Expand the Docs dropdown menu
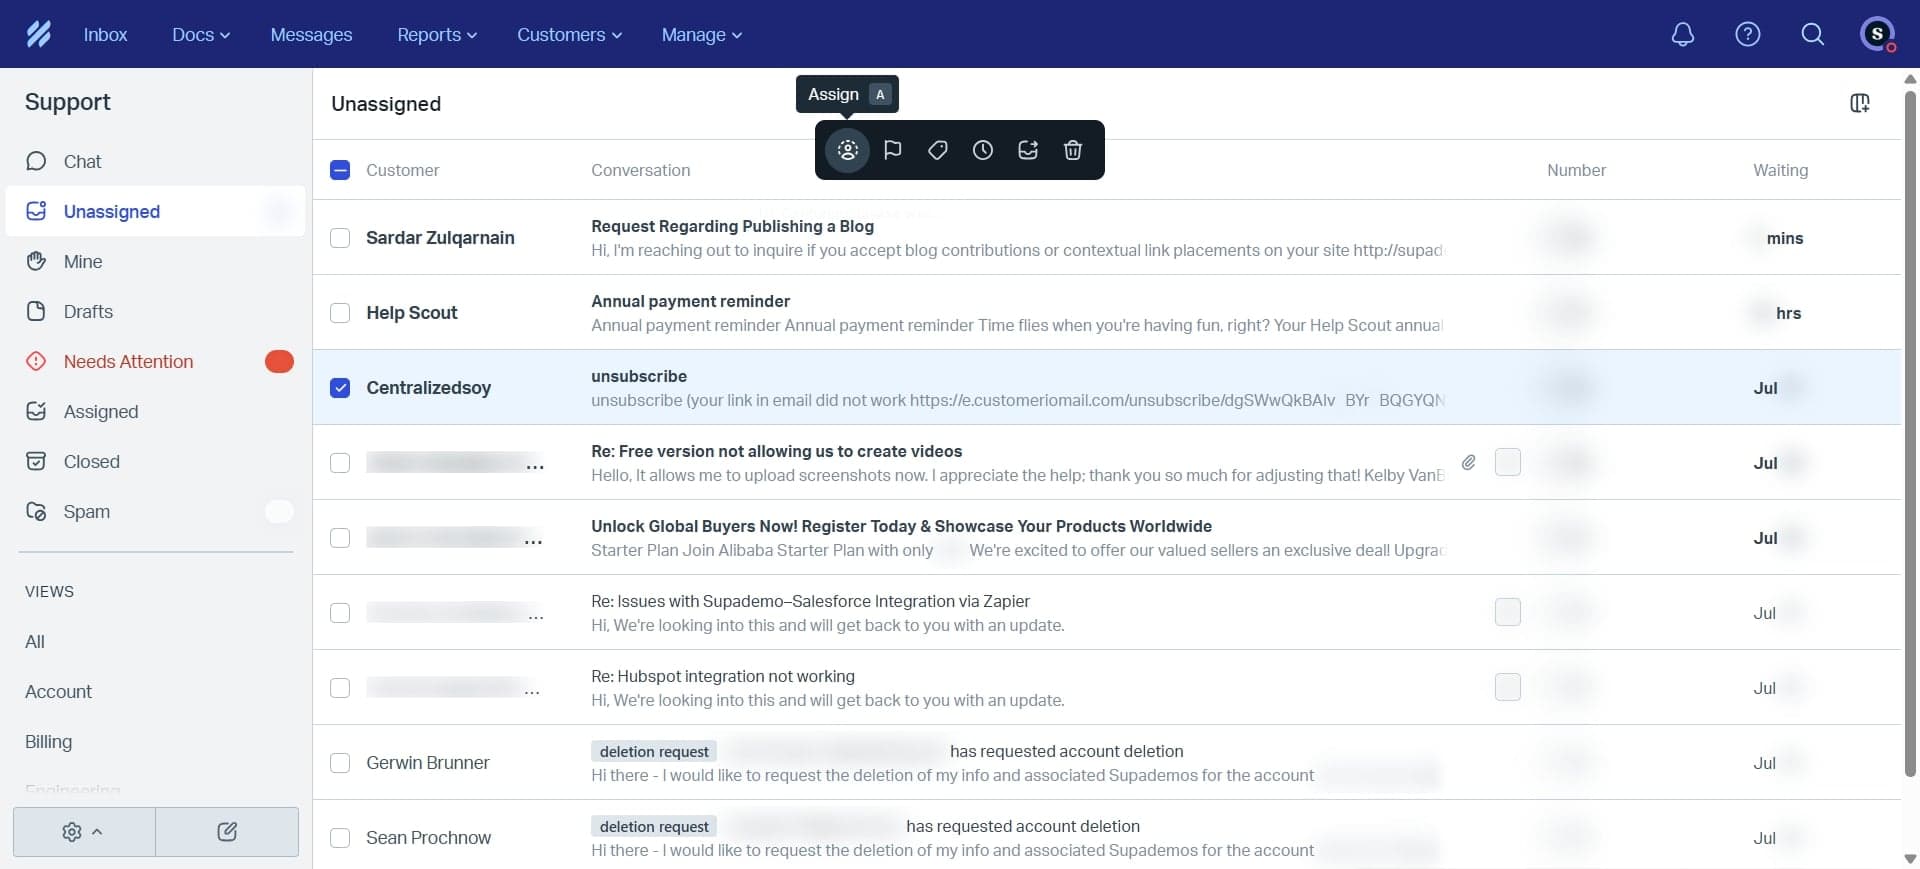 coord(200,34)
